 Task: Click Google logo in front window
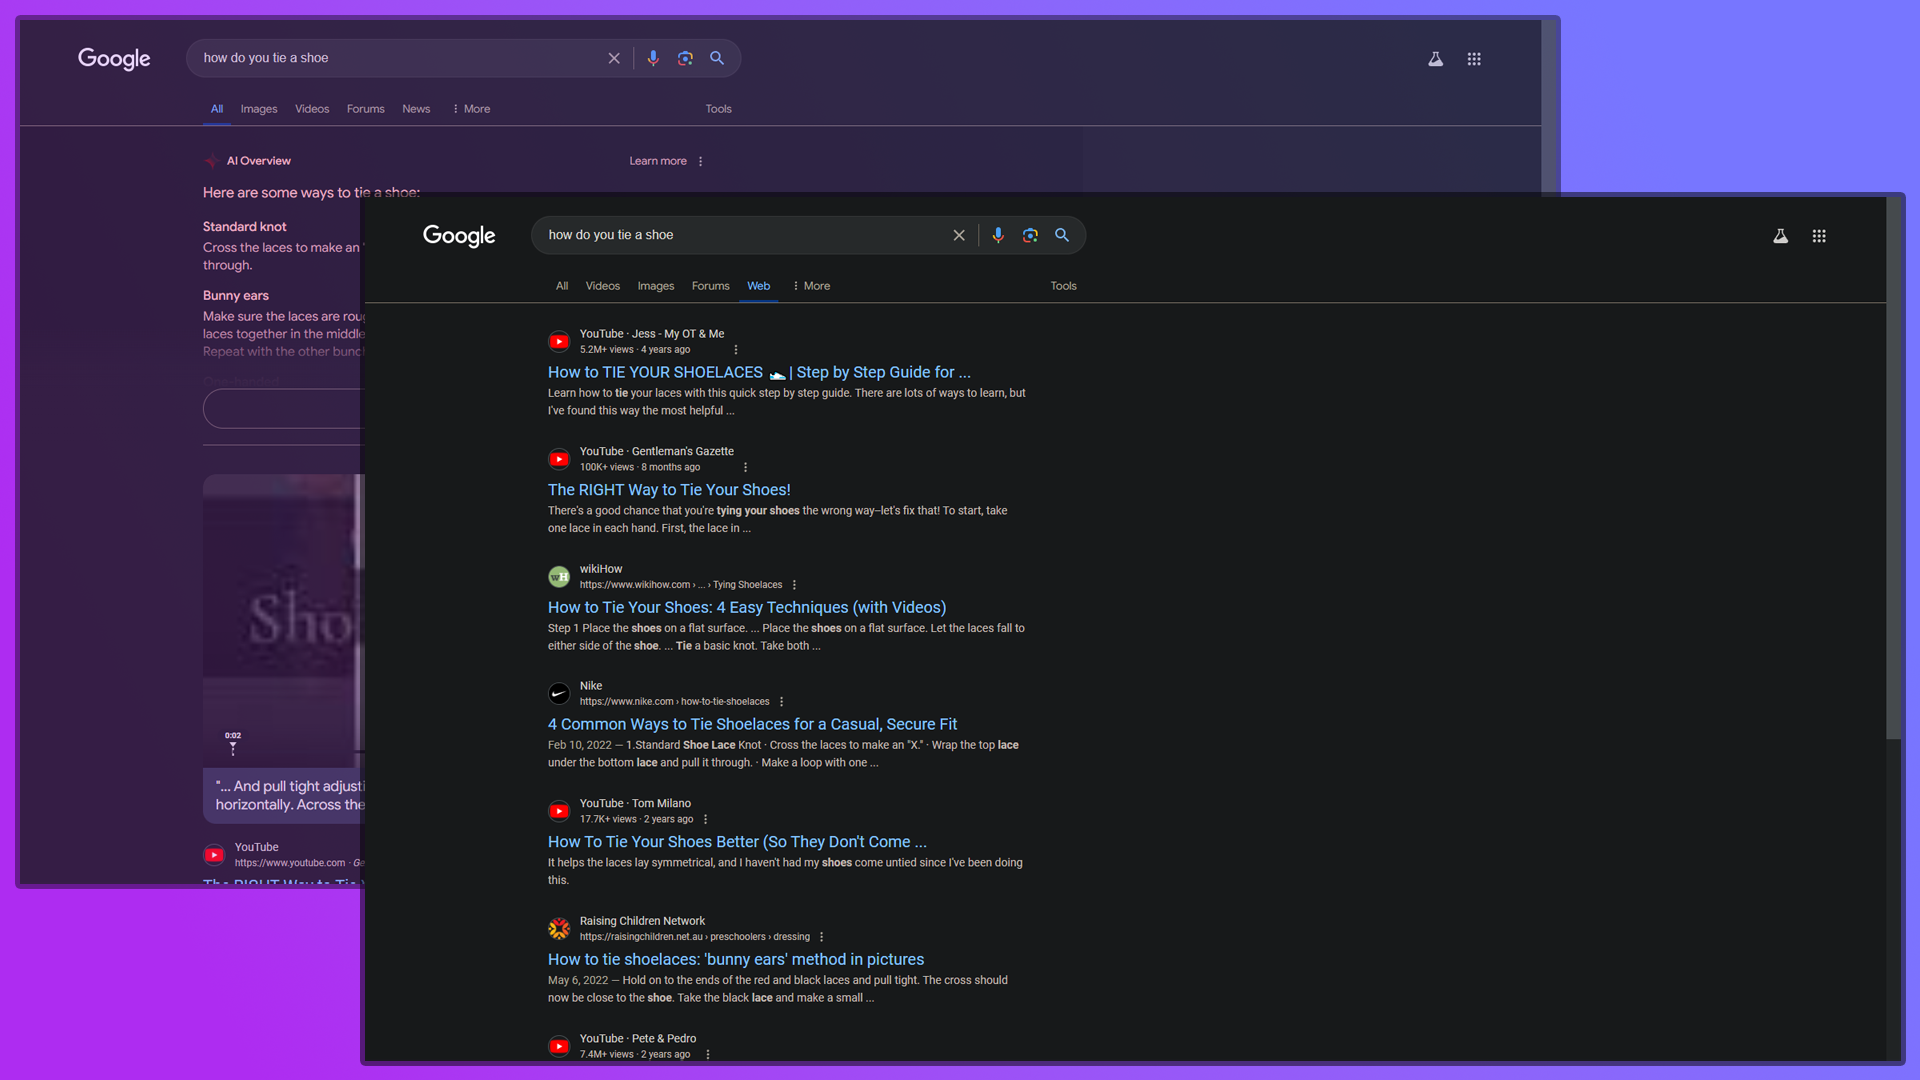459,236
